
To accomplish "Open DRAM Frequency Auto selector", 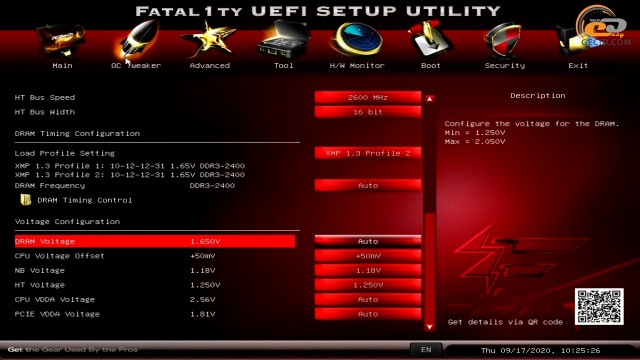I will click(x=368, y=185).
